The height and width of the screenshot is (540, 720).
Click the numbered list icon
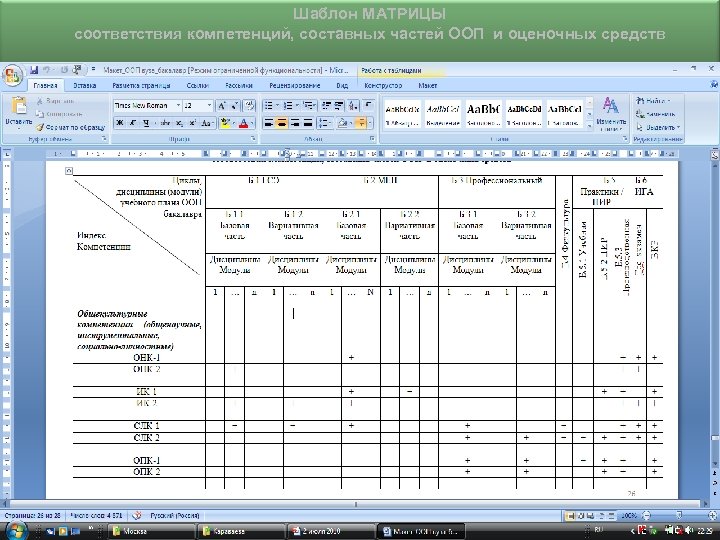click(290, 106)
